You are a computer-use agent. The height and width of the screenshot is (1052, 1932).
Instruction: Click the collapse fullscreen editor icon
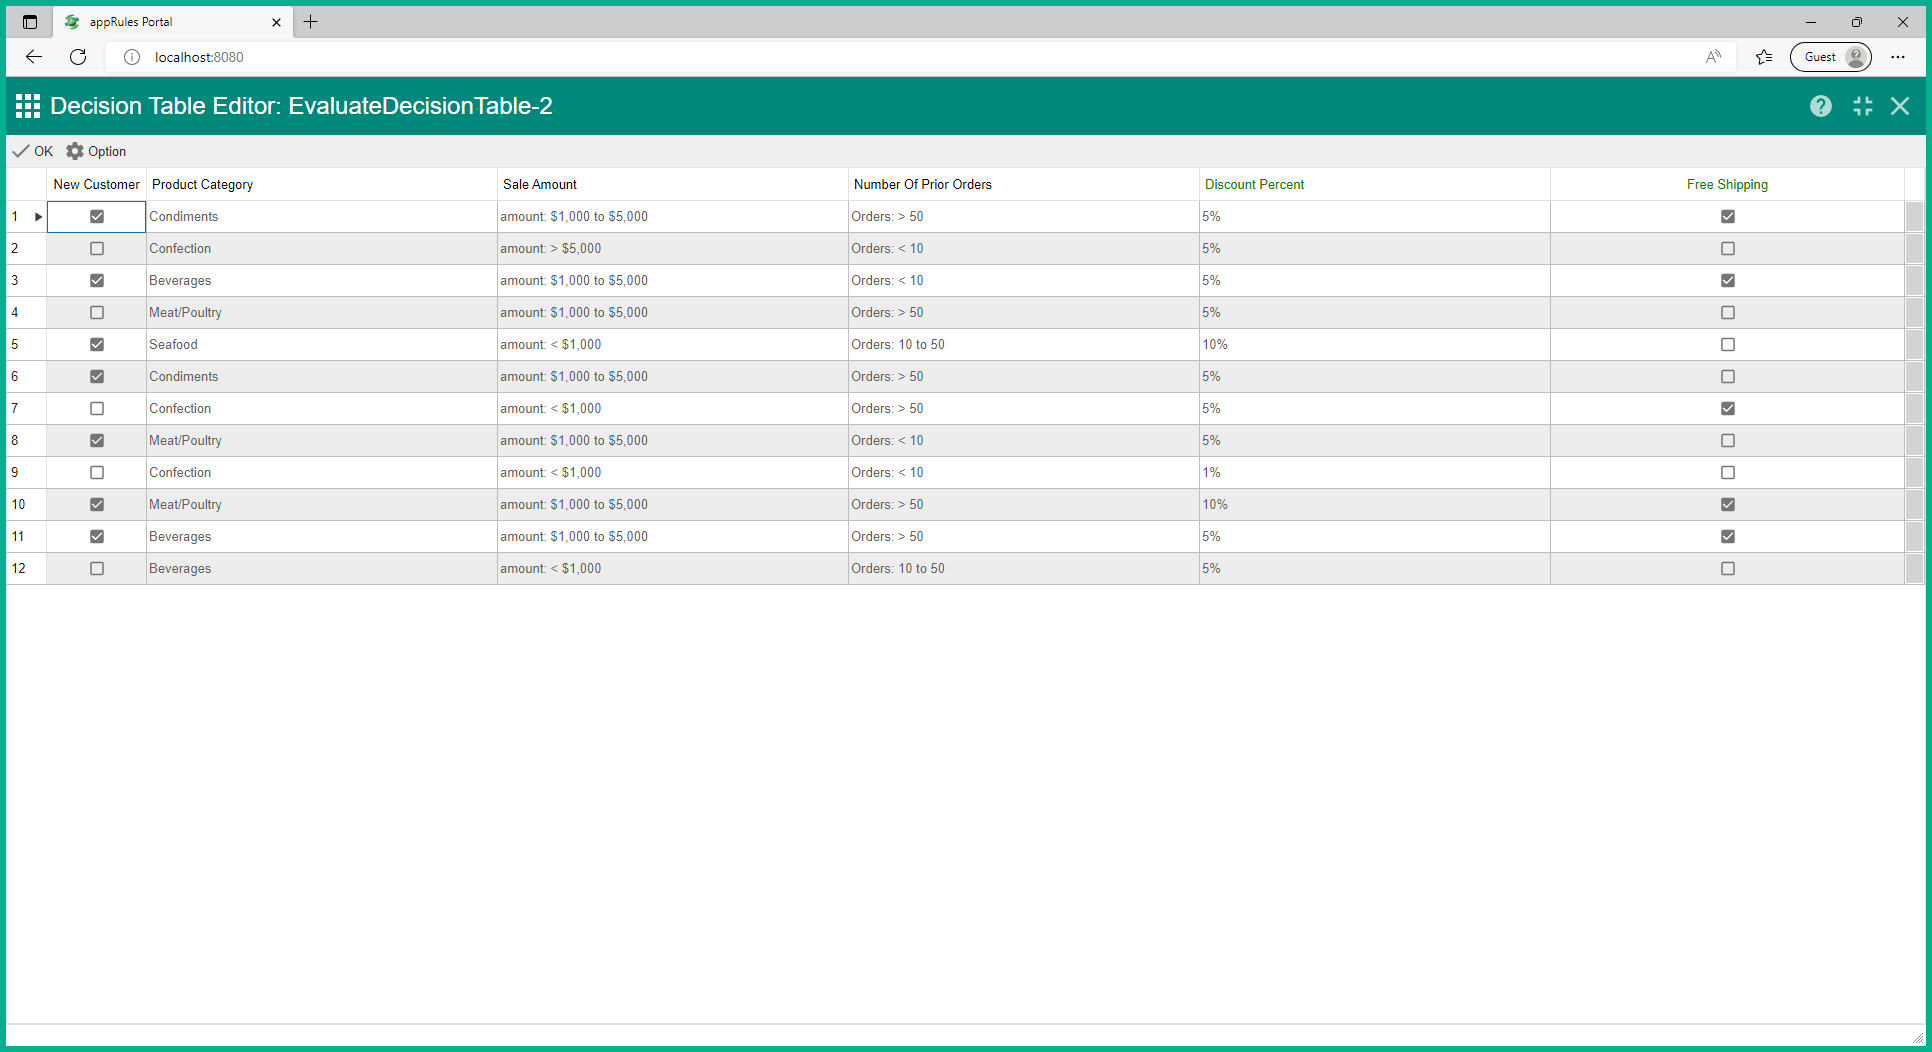1862,106
